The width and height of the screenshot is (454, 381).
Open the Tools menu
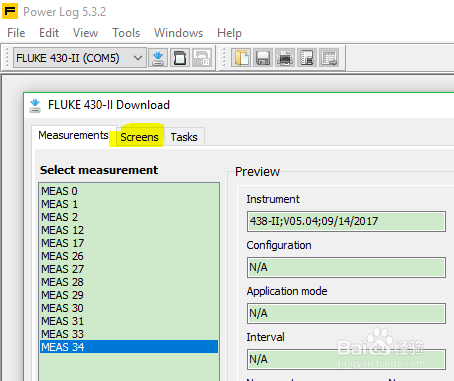[x=126, y=33]
